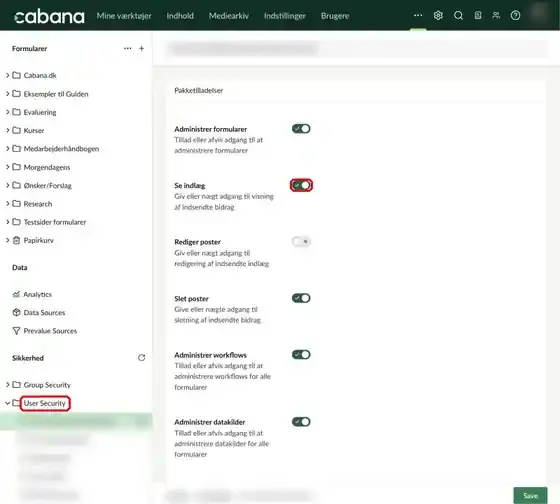The height and width of the screenshot is (504, 560).
Task: Open the Indhold section
Action: 180,16
